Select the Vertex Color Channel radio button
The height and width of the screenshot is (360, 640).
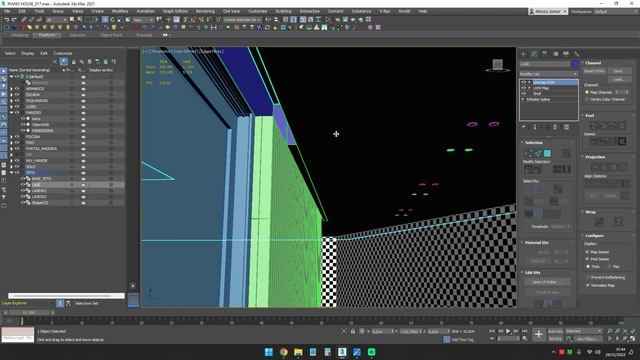[587, 99]
